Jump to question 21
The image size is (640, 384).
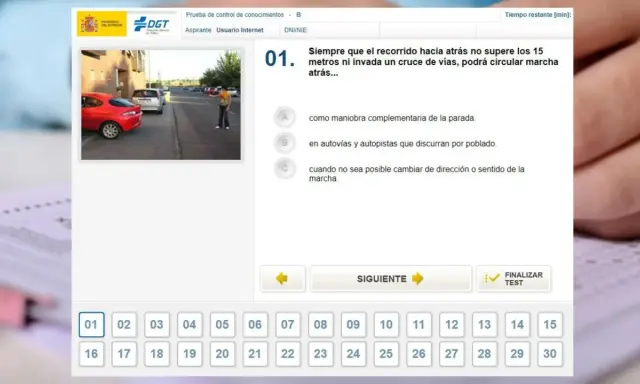point(255,353)
